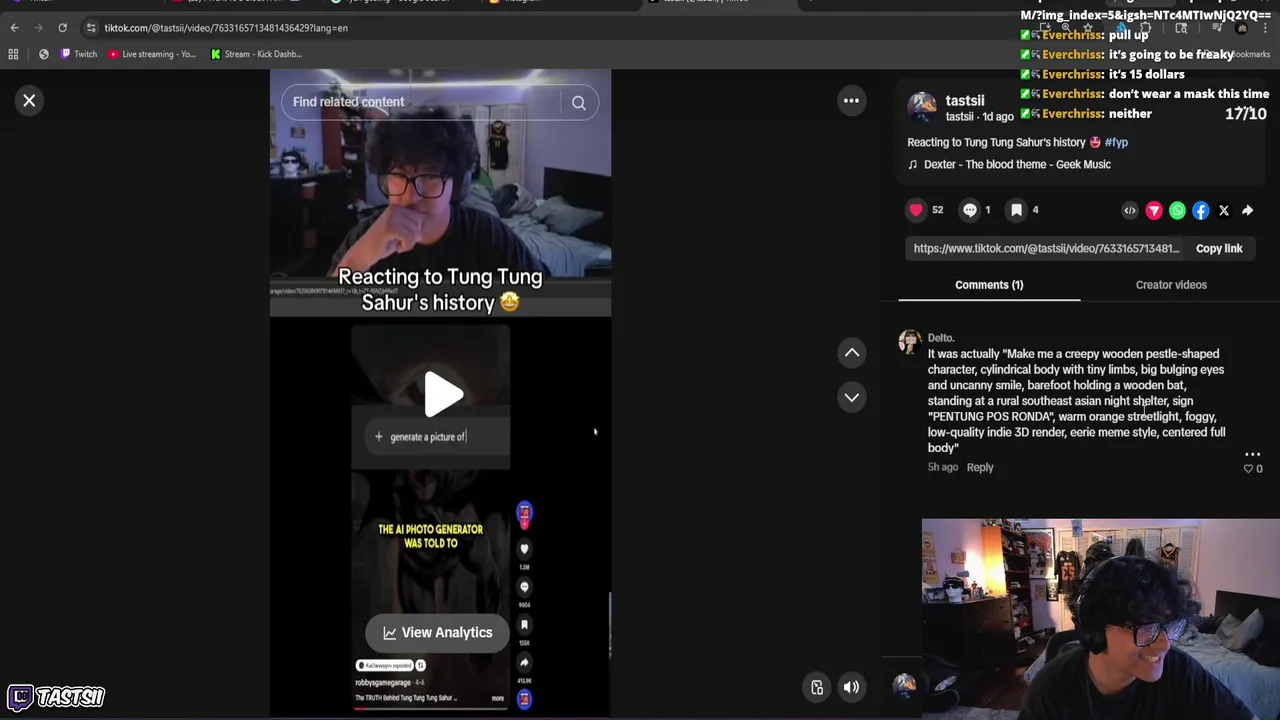
Task: Select the video URL text field
Action: pos(1046,248)
